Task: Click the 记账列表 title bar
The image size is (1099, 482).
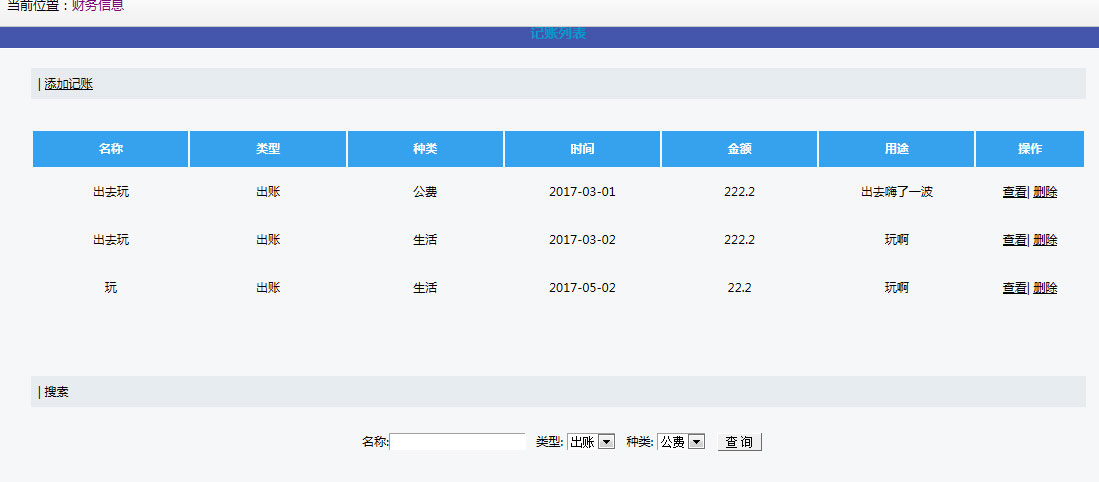Action: (558, 35)
